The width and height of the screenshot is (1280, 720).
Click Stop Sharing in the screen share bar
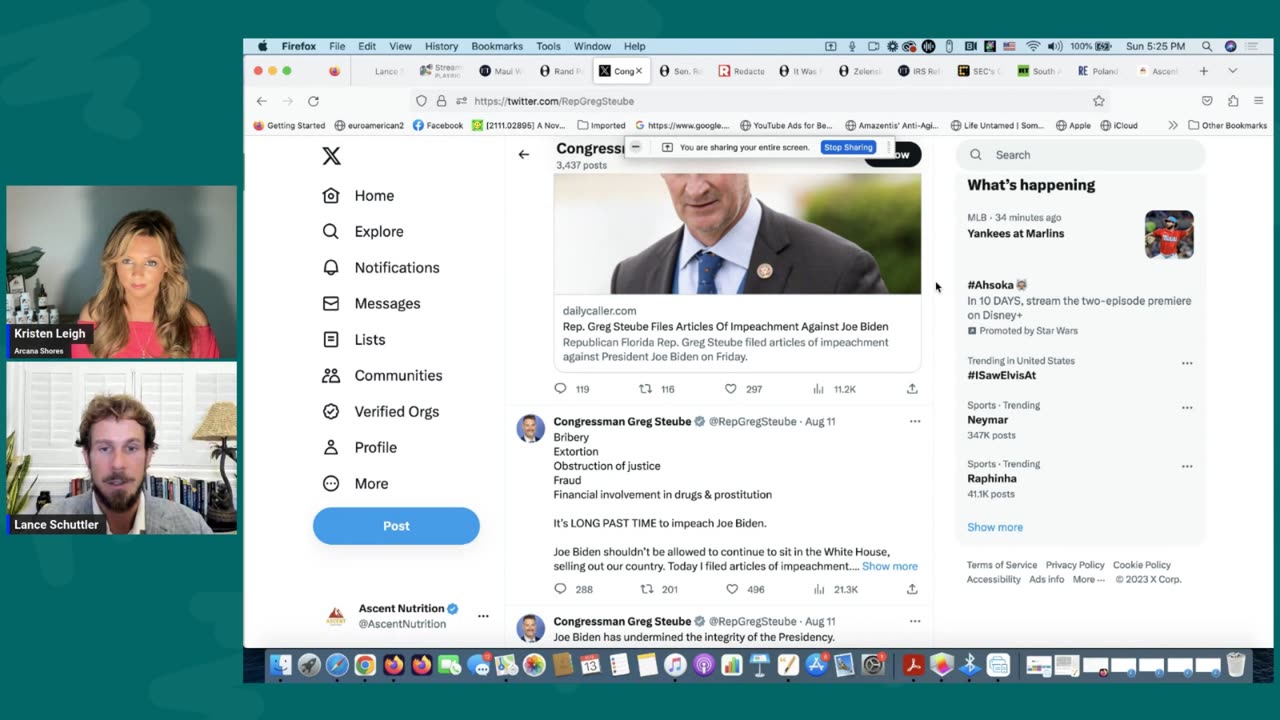coord(848,147)
